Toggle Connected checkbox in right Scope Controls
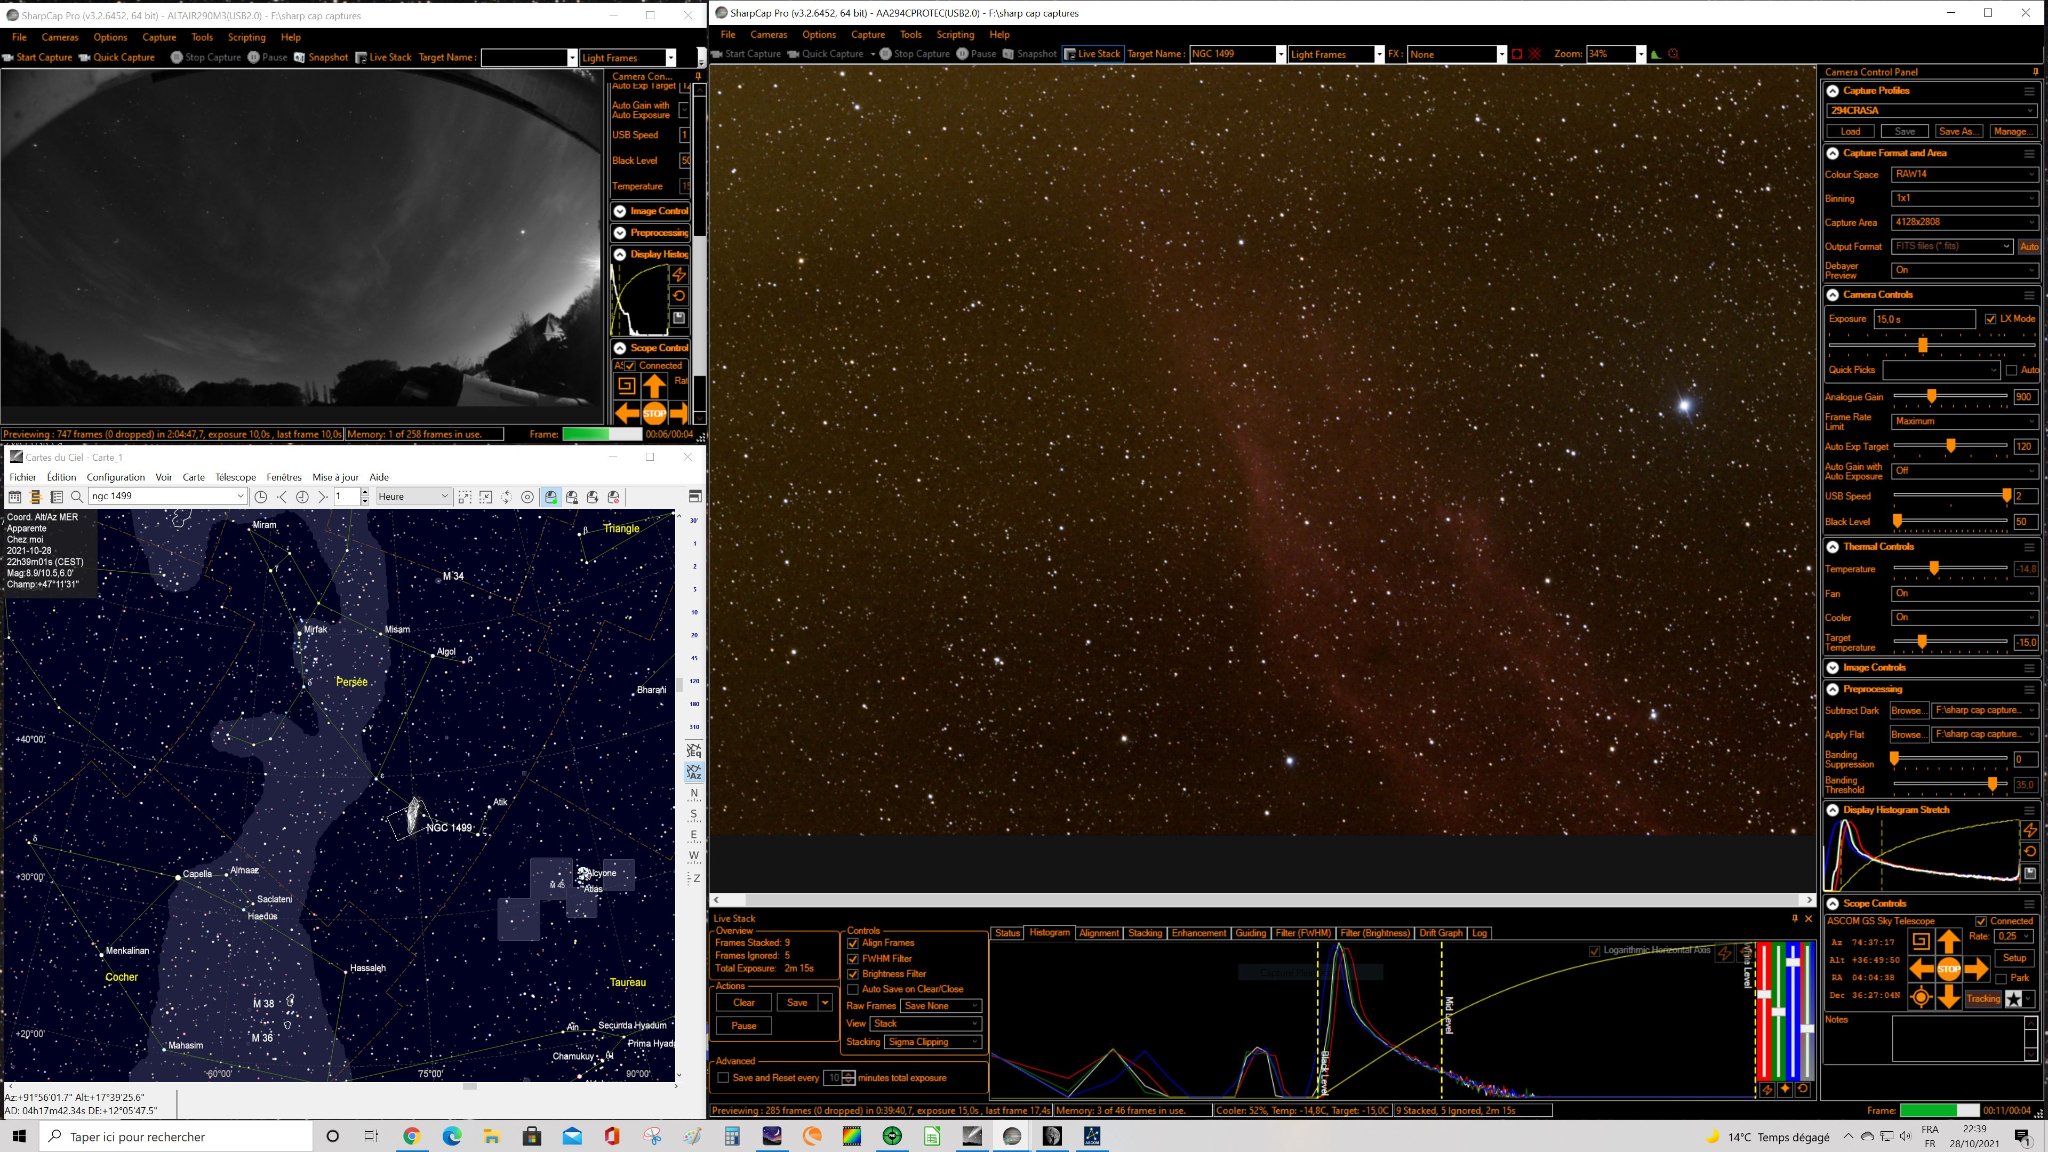The height and width of the screenshot is (1152, 2048). point(1981,921)
